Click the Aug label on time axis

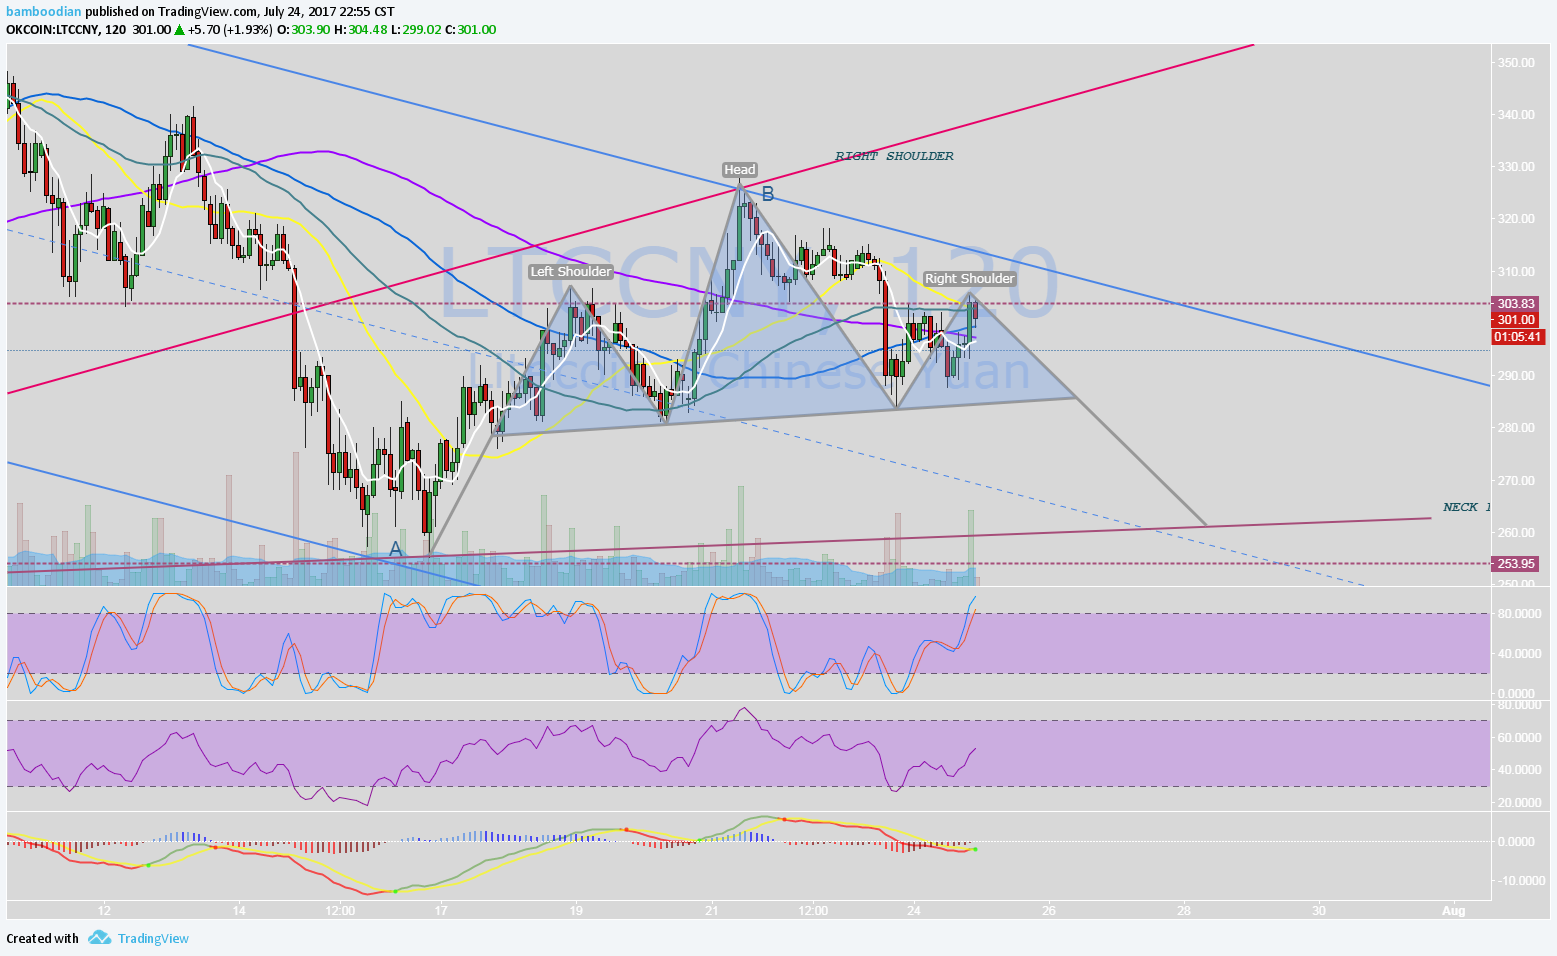pyautogui.click(x=1454, y=911)
